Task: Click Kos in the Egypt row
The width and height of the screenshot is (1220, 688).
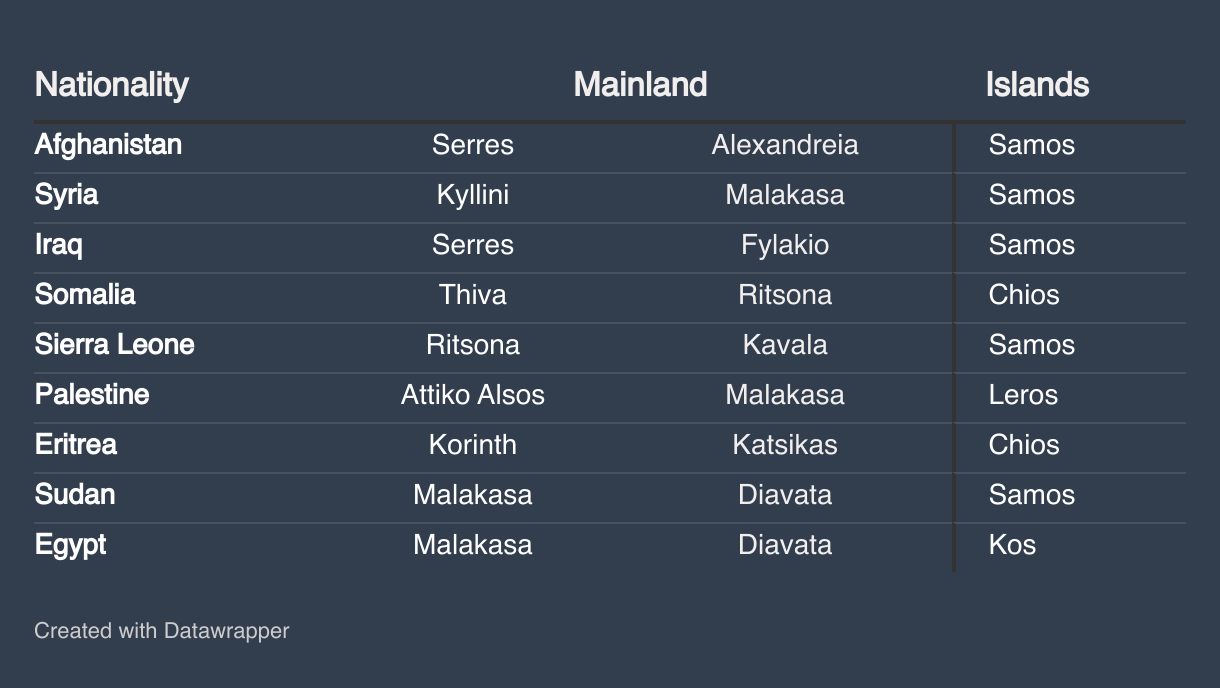Action: coord(1012,545)
